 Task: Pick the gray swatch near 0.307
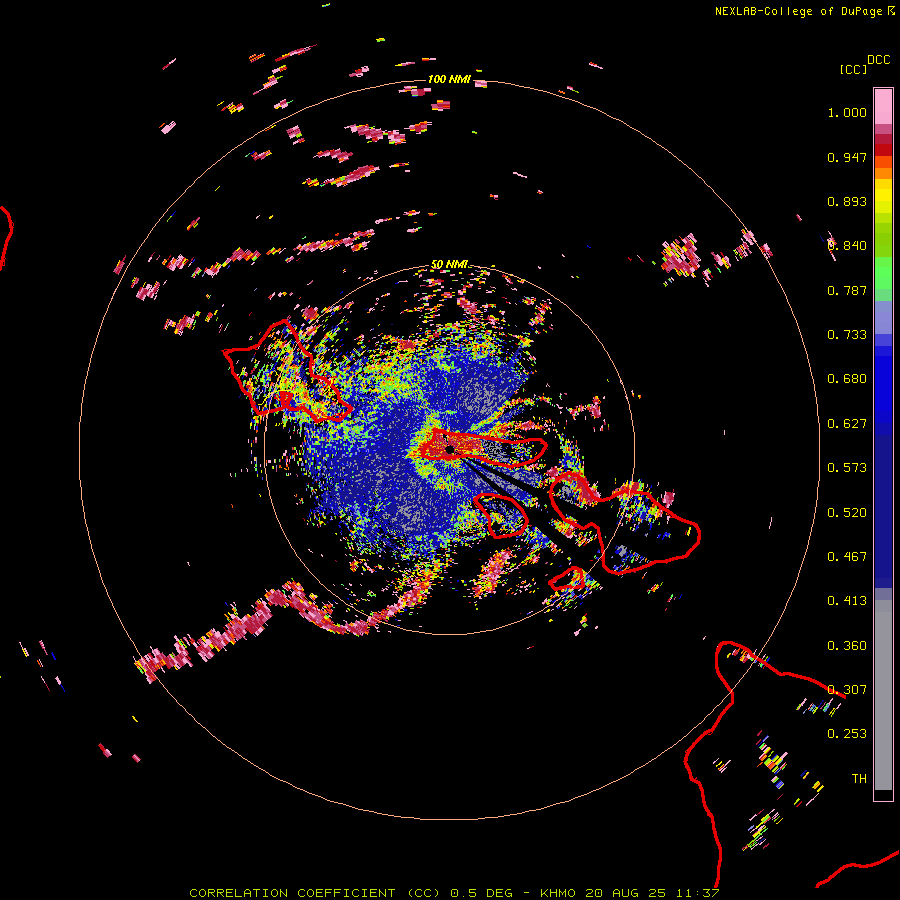tap(883, 695)
